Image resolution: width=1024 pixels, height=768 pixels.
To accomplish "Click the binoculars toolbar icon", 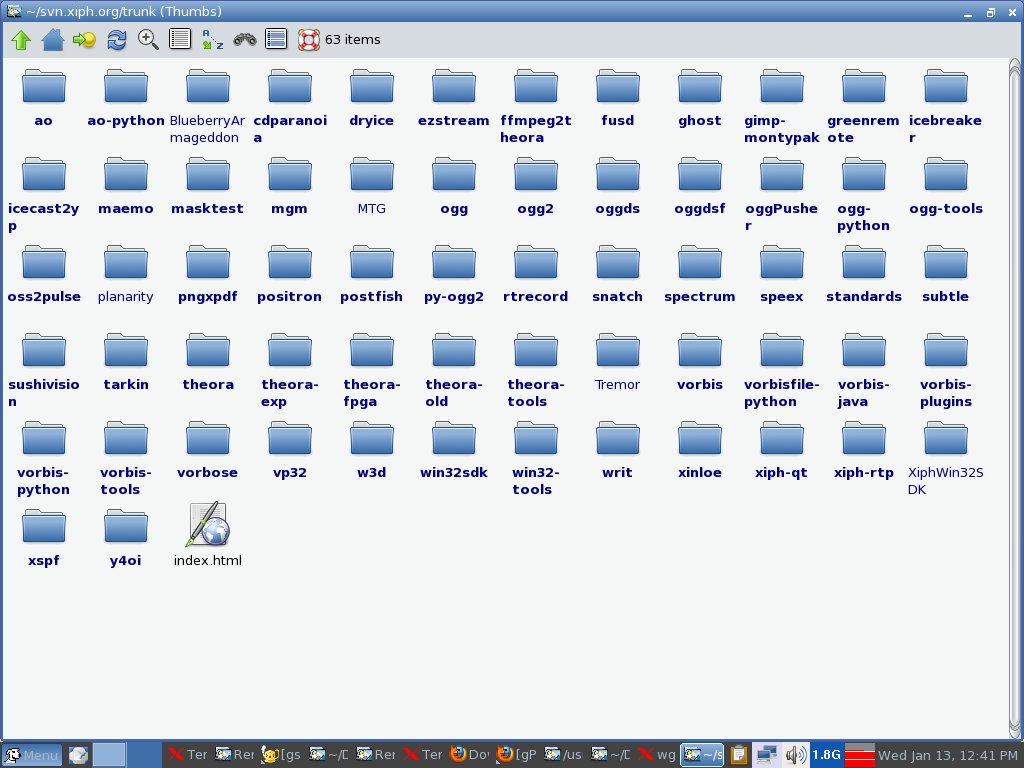I will (x=245, y=40).
